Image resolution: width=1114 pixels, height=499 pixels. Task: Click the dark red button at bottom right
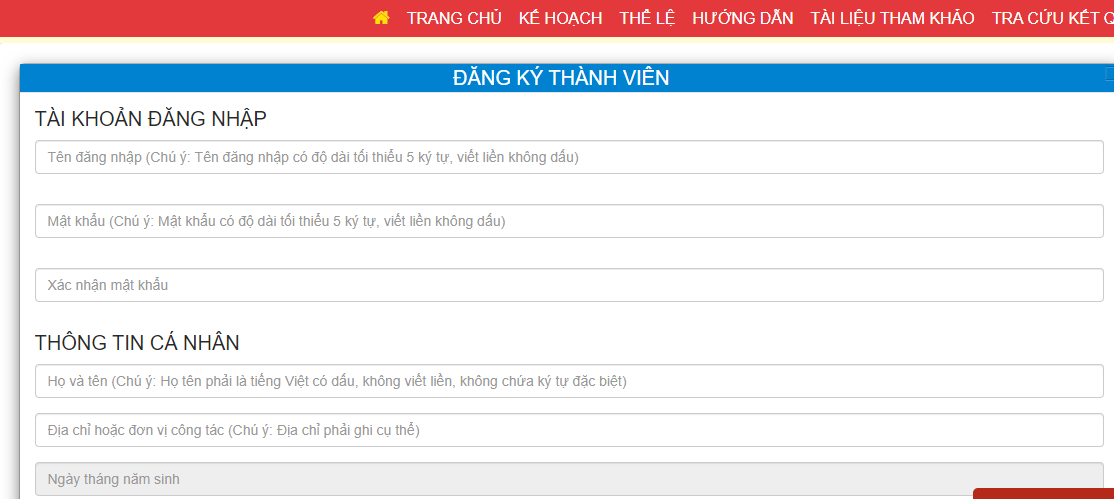point(1043,493)
